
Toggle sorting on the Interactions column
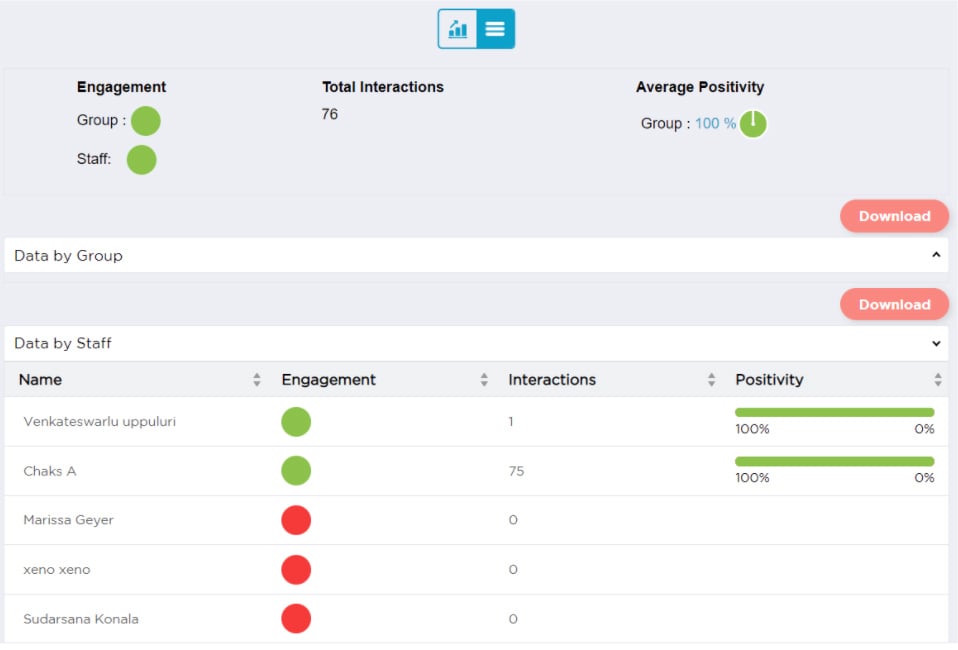pos(711,379)
